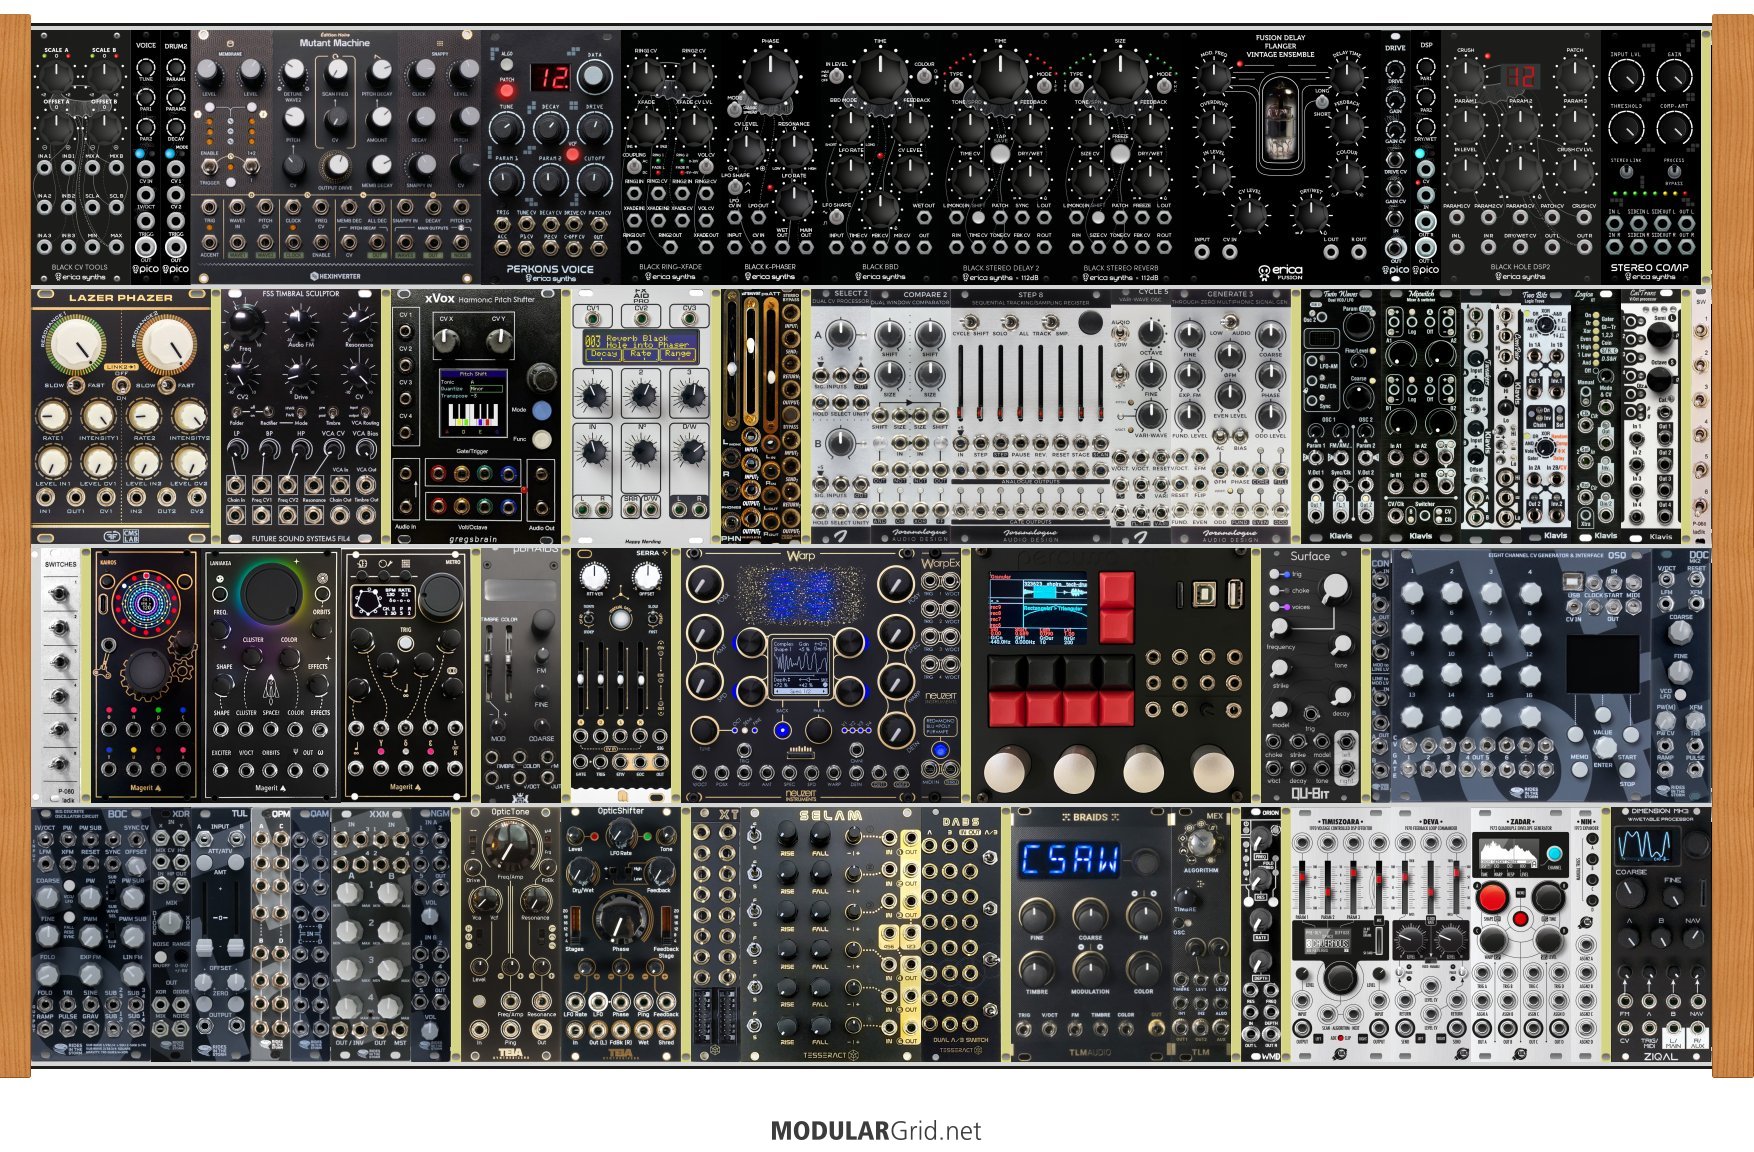The image size is (1754, 1152).
Task: Click the USB-B port on the red-keyed module
Action: 1205,594
